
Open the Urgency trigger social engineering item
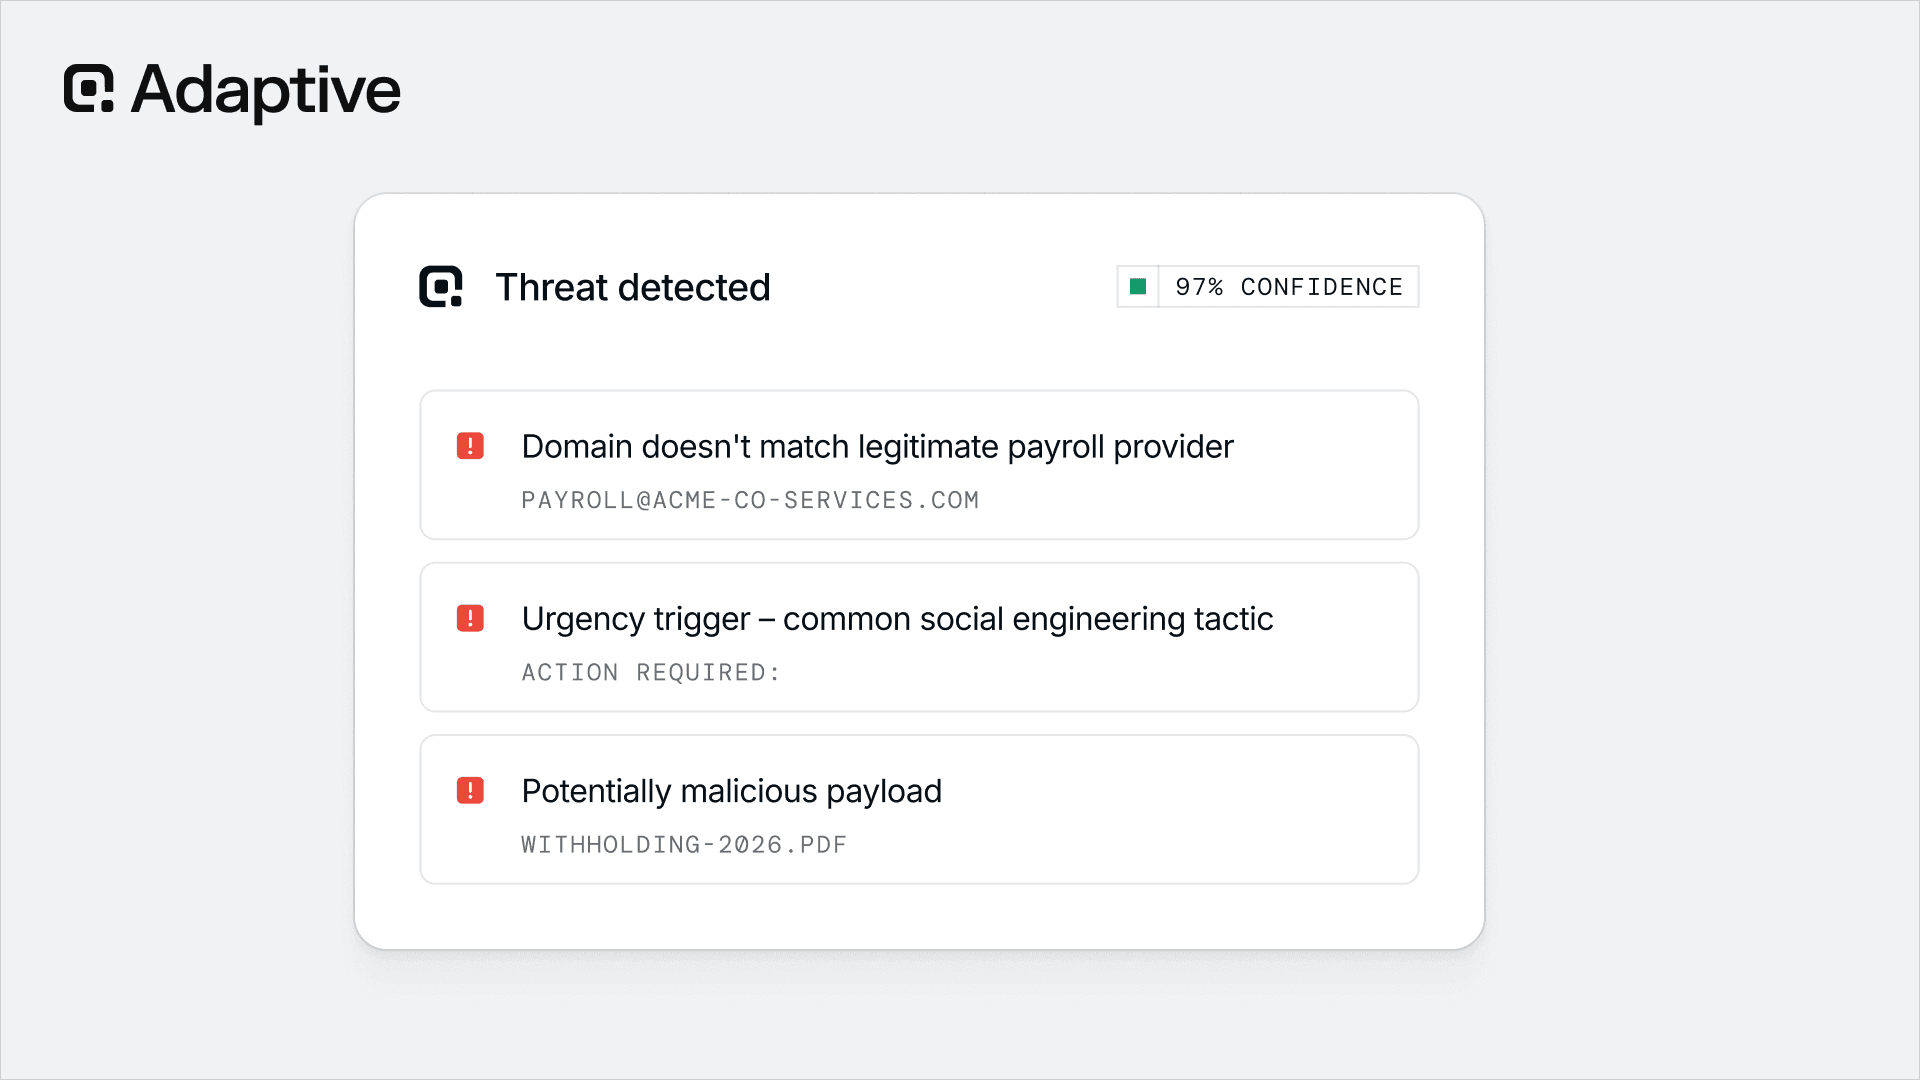click(x=919, y=637)
